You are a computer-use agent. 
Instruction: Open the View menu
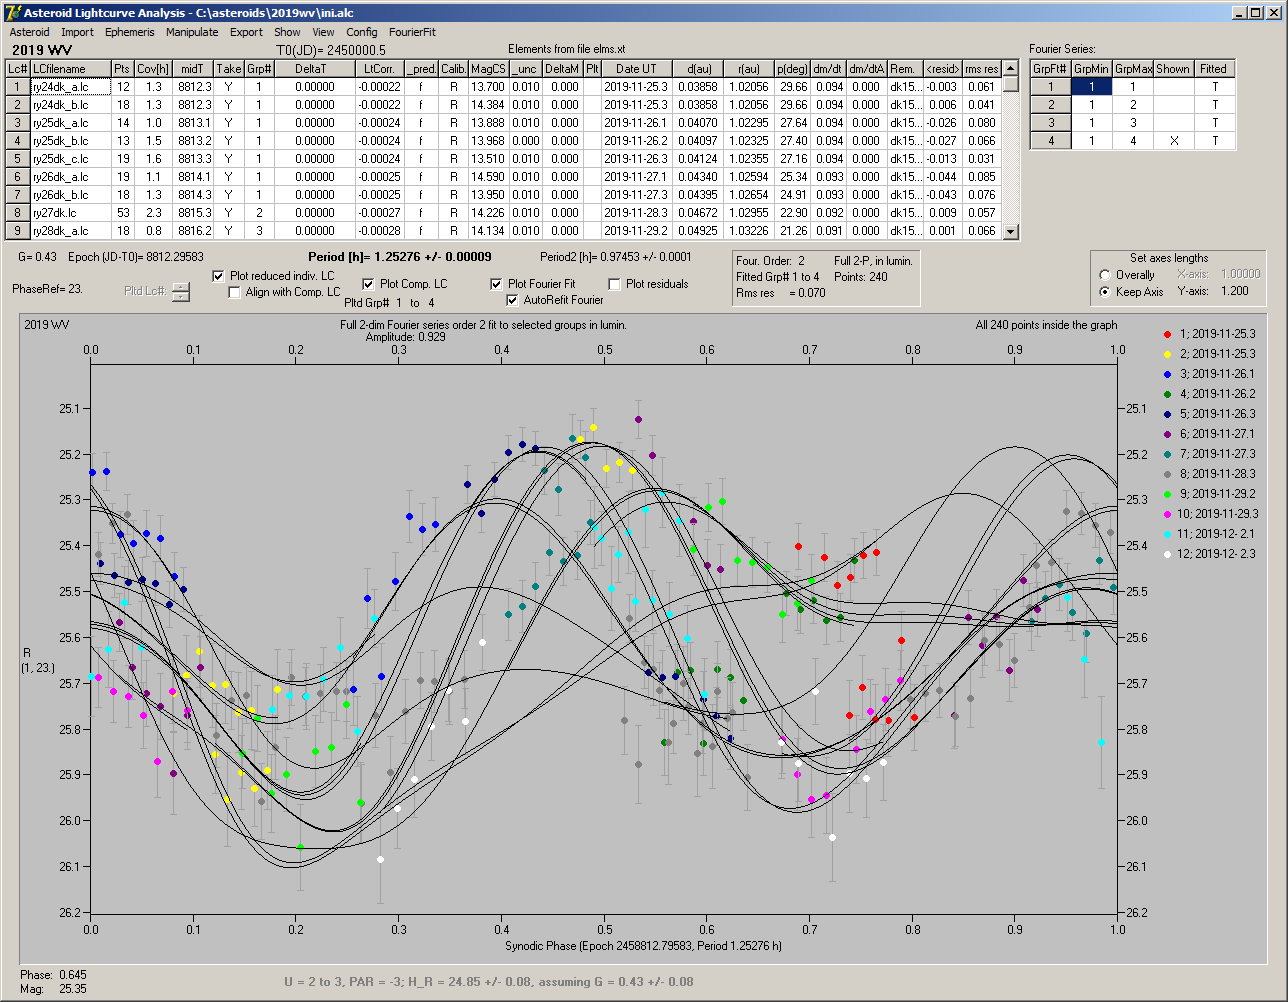point(323,32)
